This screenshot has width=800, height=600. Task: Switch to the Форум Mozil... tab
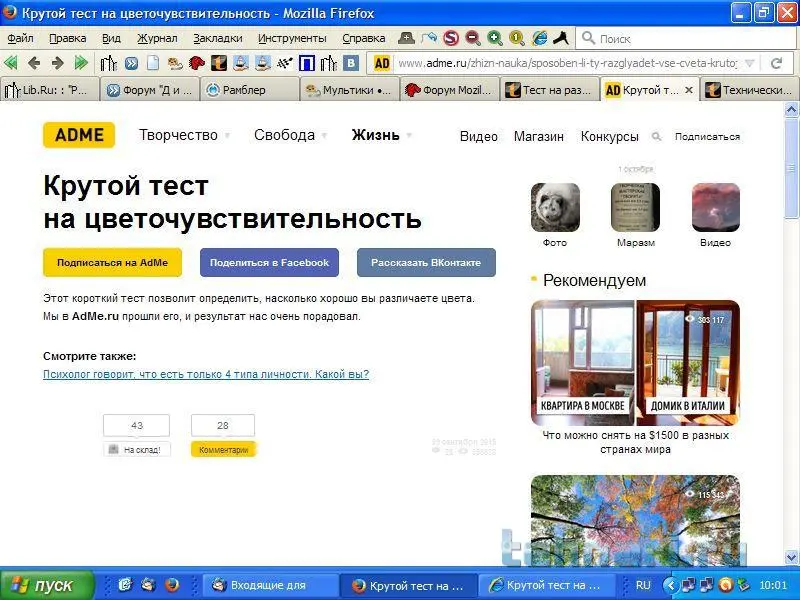(x=449, y=90)
